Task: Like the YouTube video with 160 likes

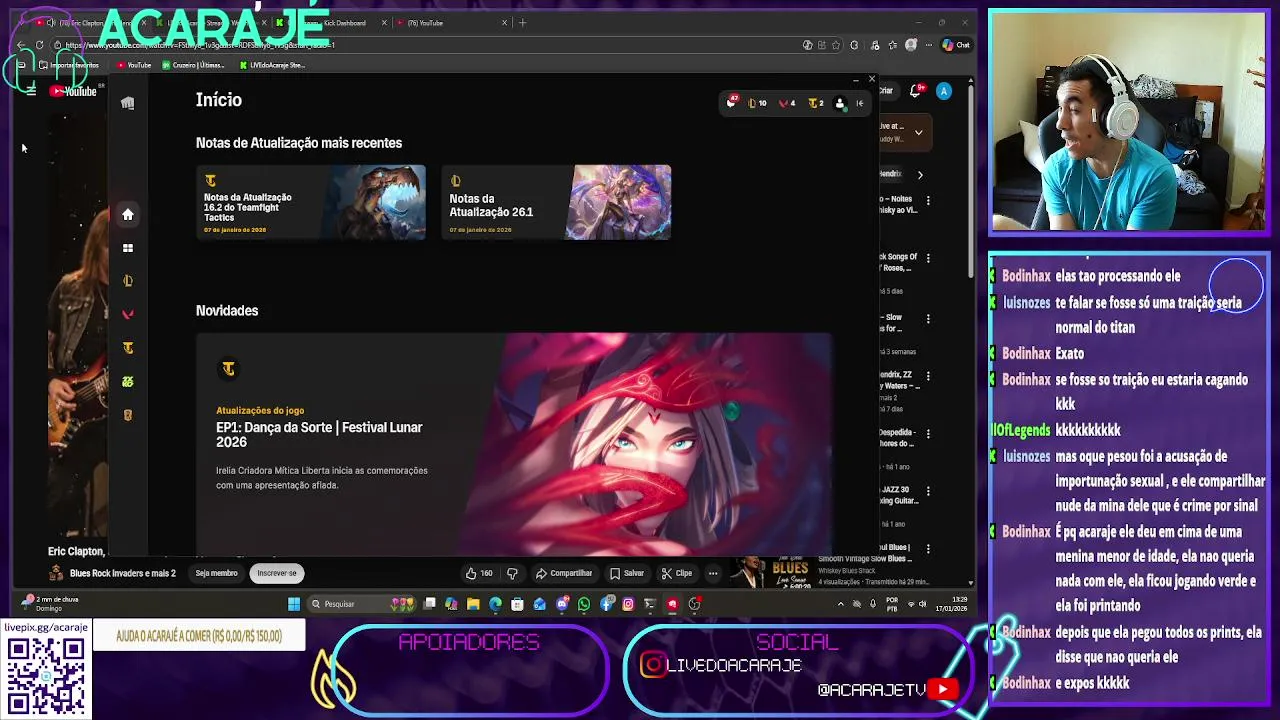Action: coord(479,573)
